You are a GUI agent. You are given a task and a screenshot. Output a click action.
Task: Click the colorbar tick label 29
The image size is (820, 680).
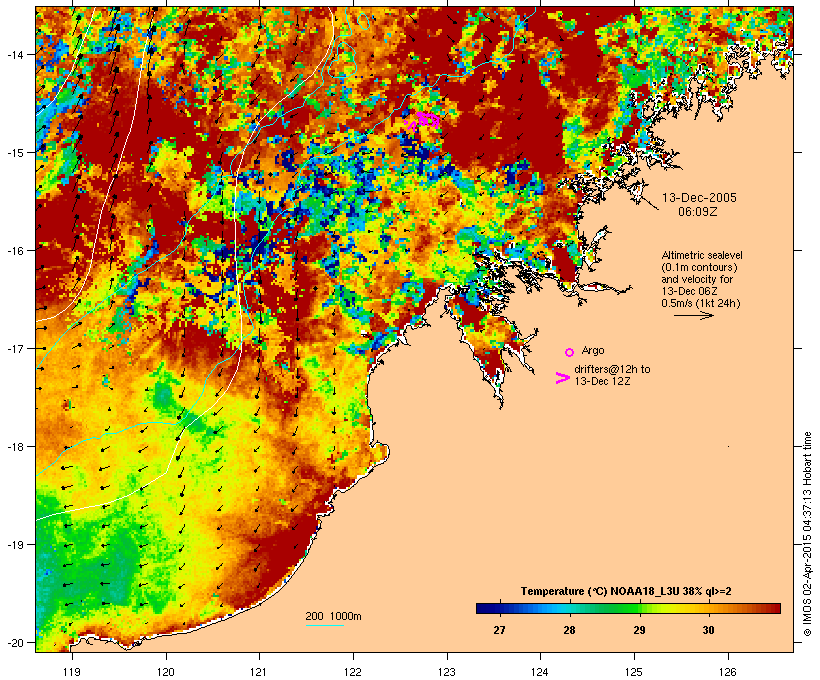639,630
